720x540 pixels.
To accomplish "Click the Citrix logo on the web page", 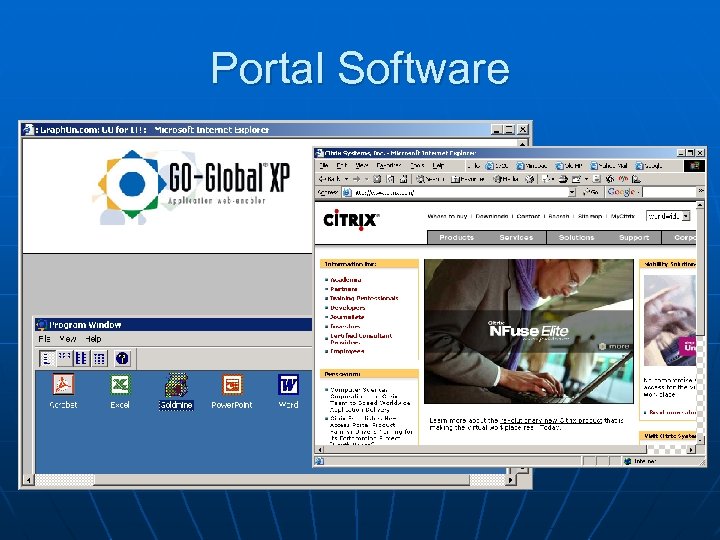I will coord(351,220).
